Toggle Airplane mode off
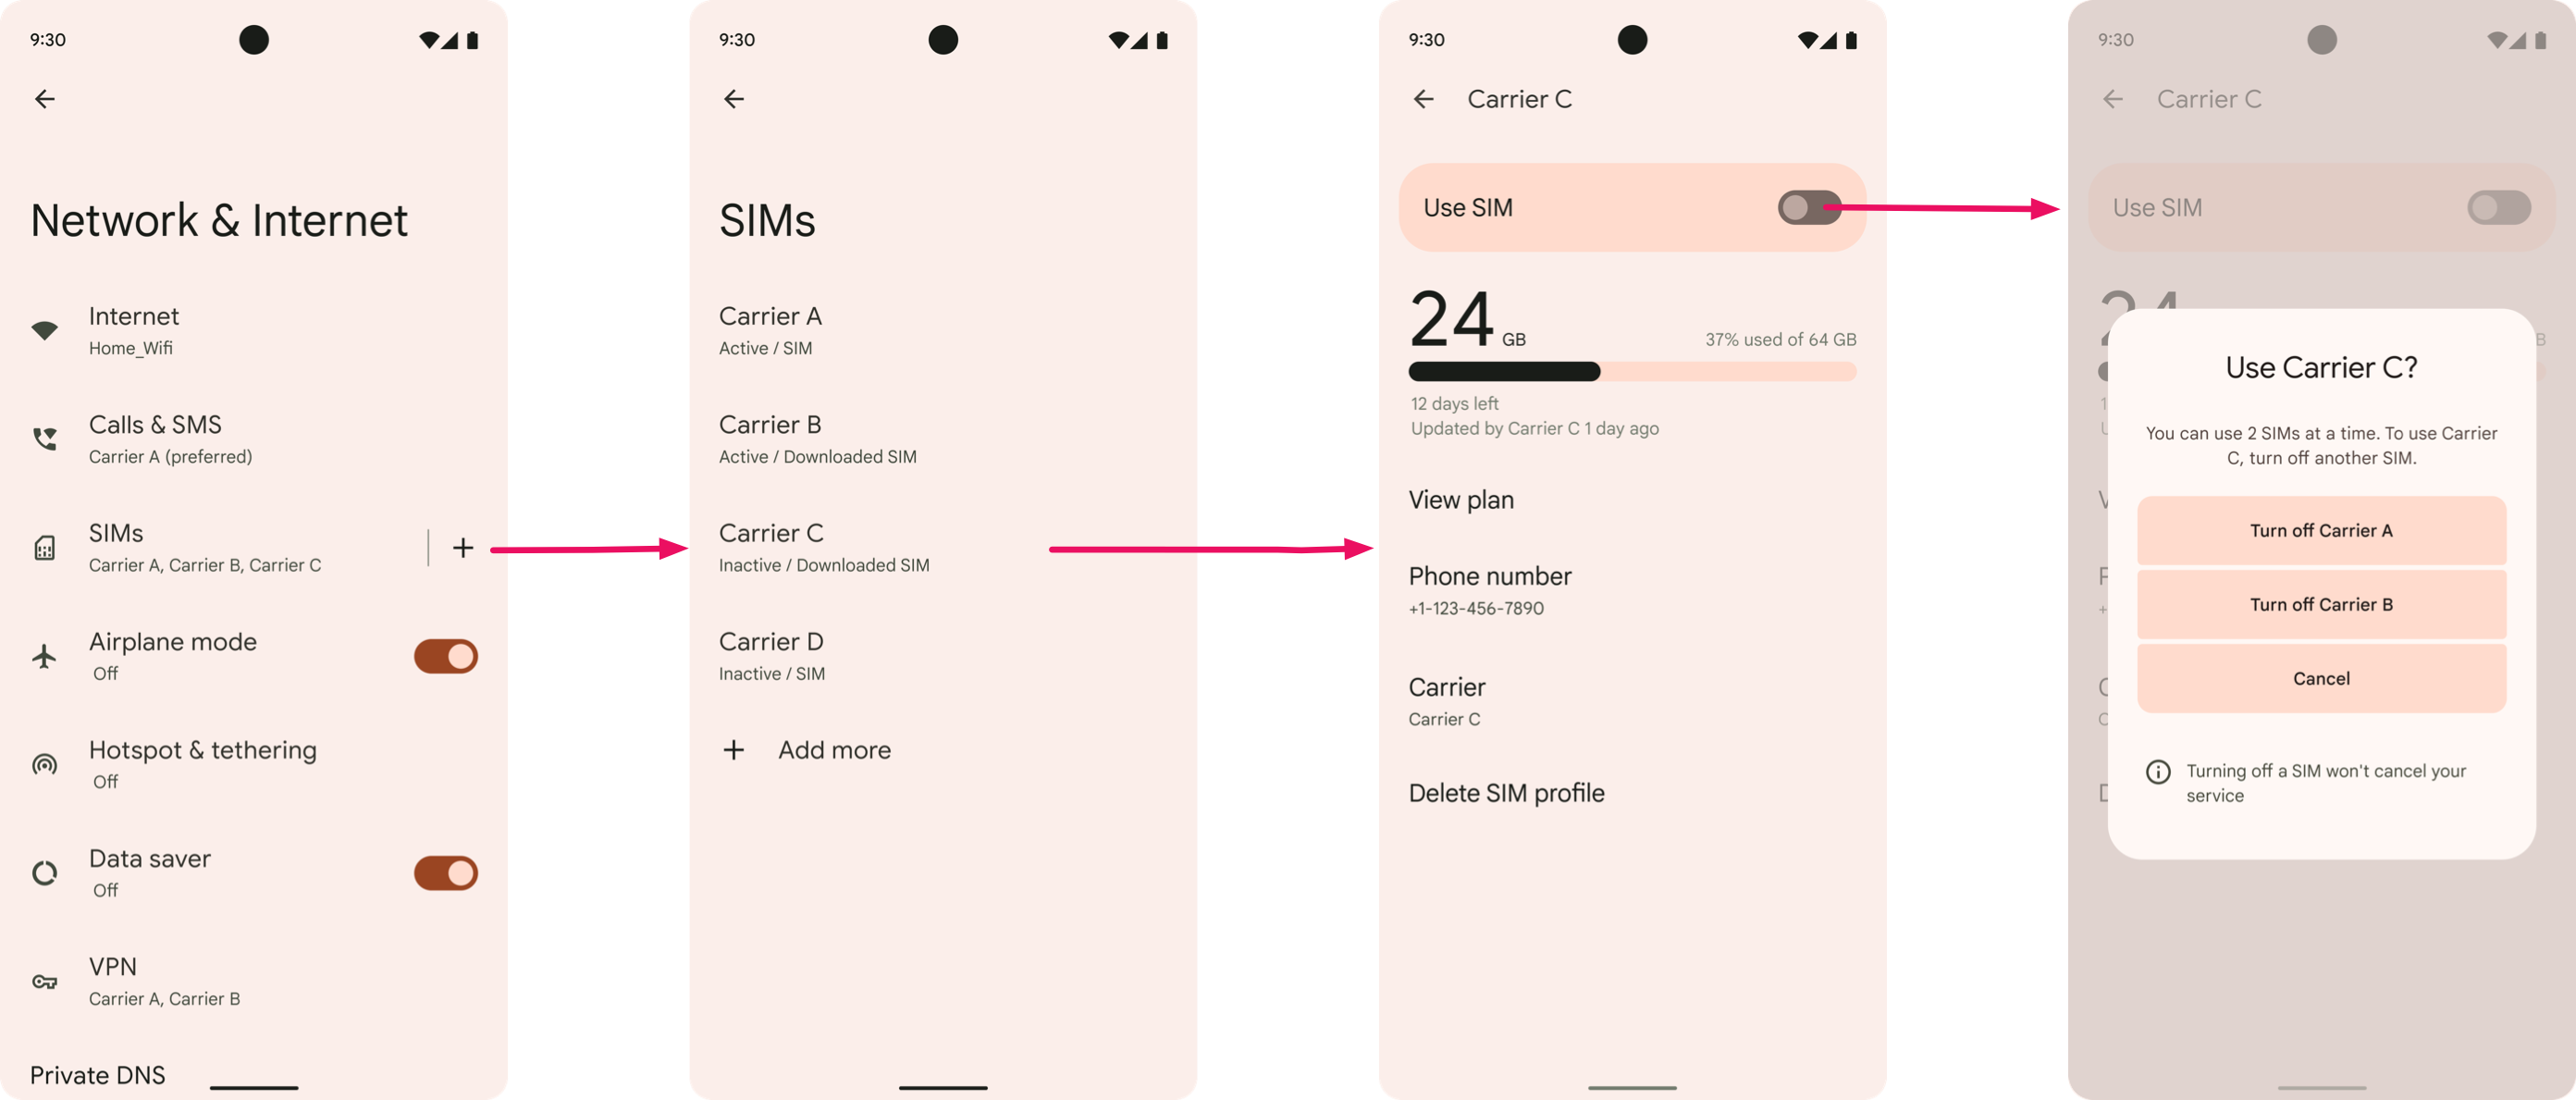Screen dimensions: 2576x1100 445,654
